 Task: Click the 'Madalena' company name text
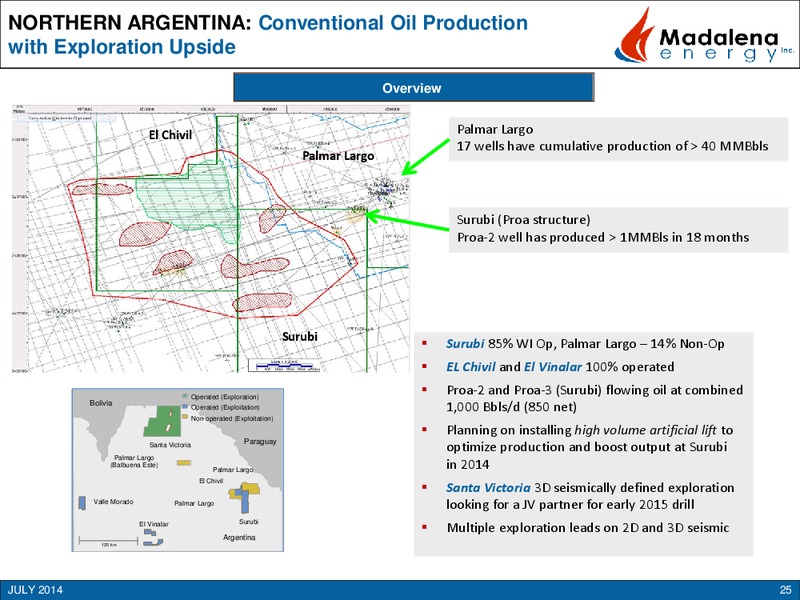coord(719,37)
